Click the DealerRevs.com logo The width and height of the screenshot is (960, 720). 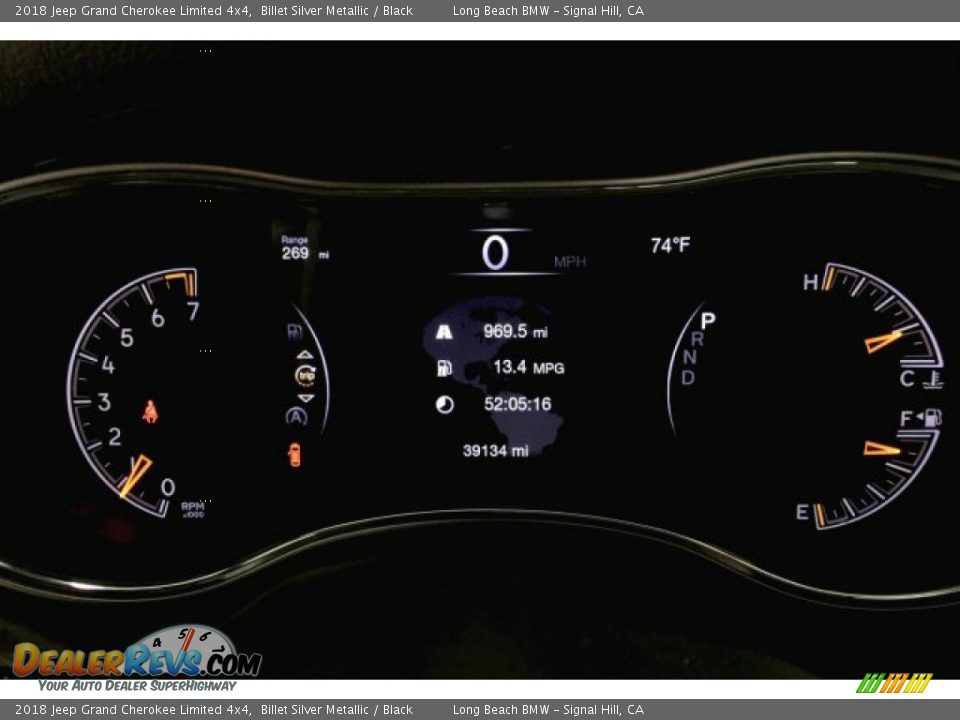pyautogui.click(x=137, y=659)
